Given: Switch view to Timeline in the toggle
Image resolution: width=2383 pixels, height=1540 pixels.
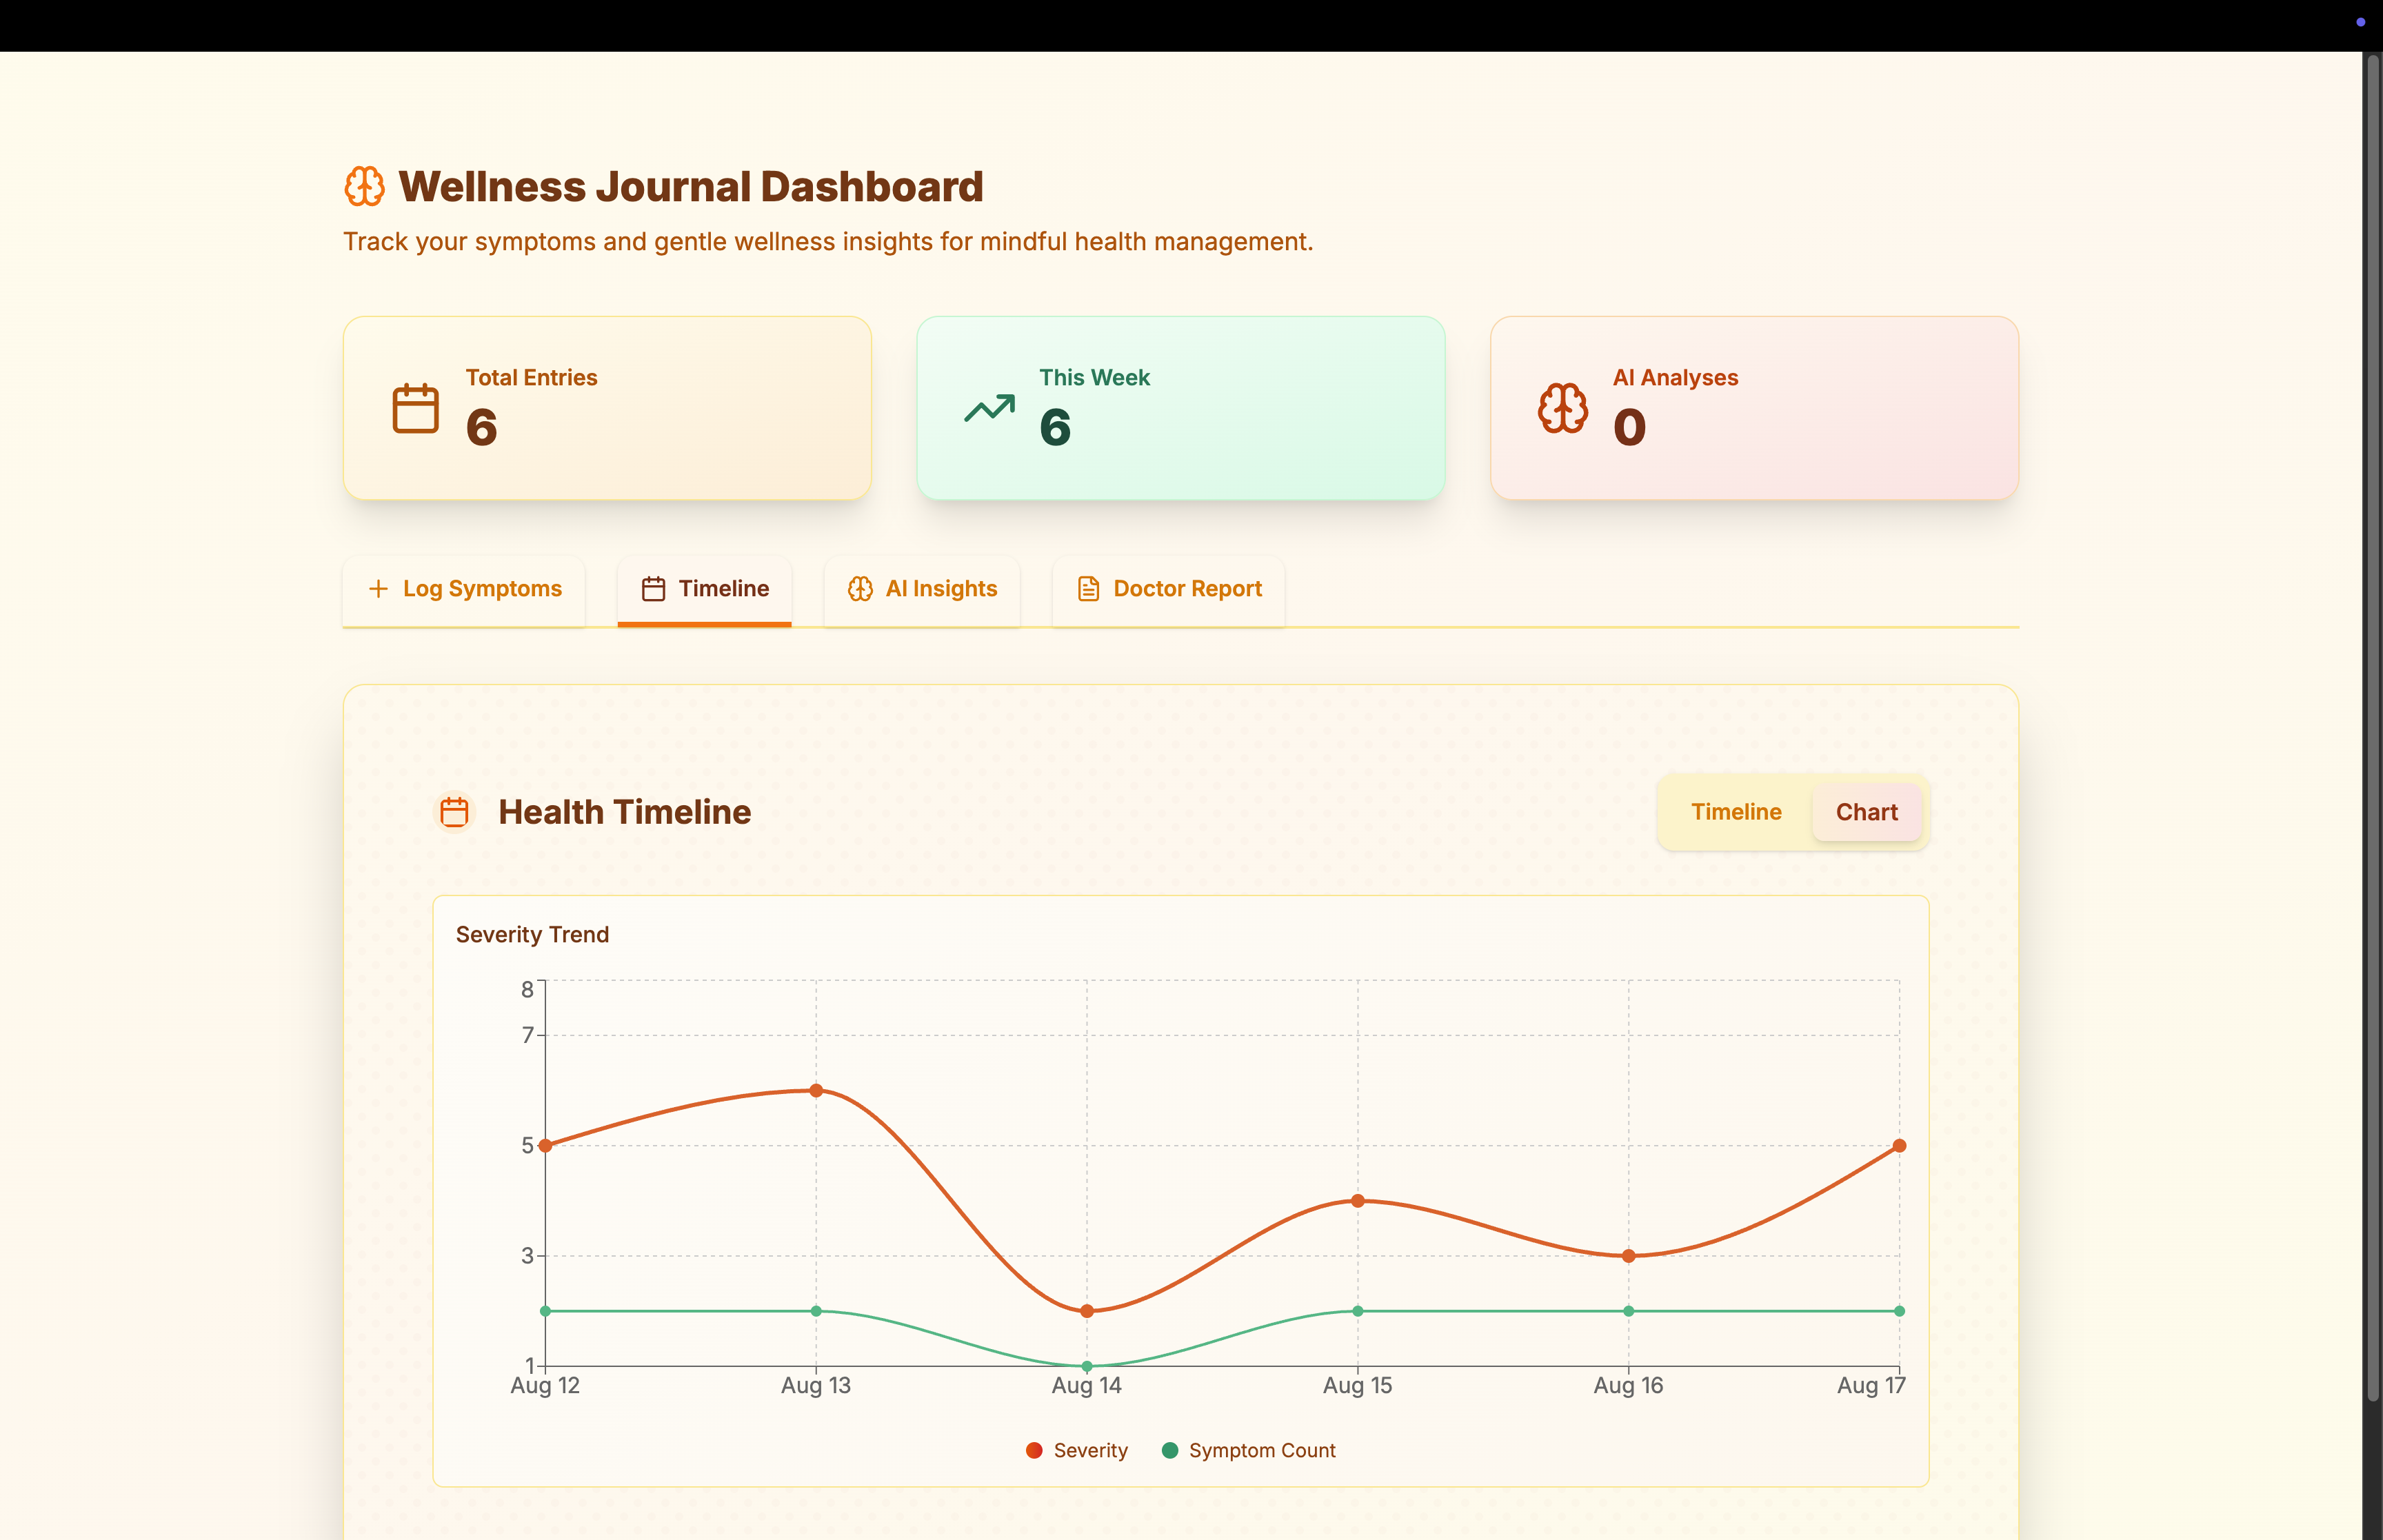Looking at the screenshot, I should [1735, 812].
